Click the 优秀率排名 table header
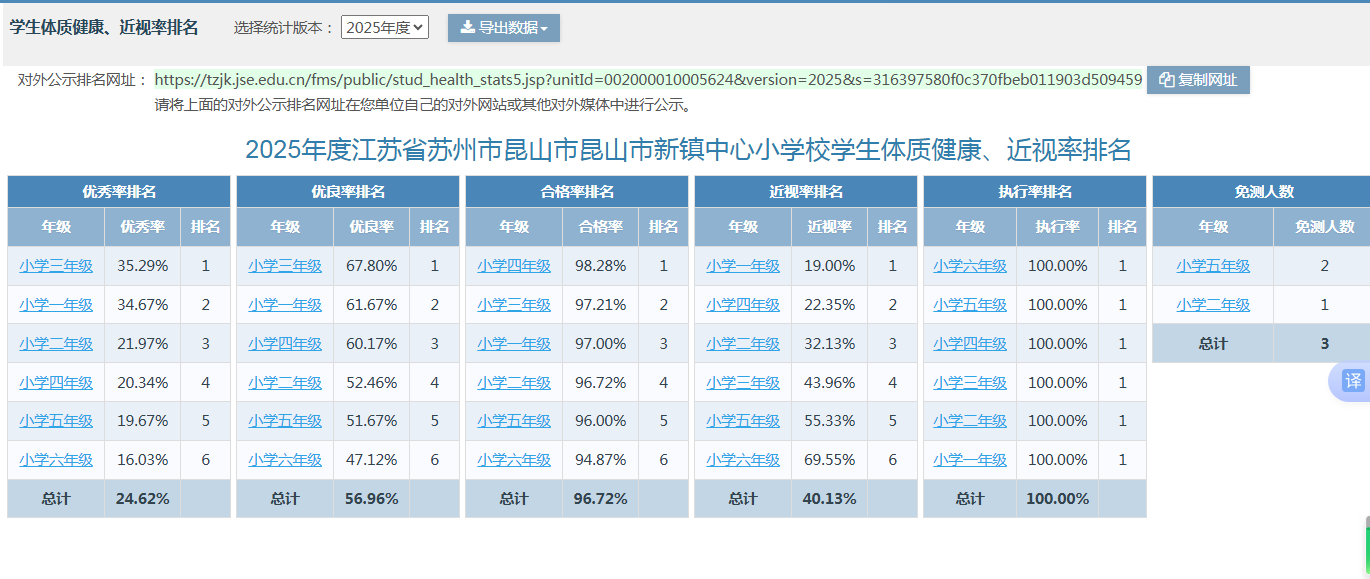 (119, 192)
